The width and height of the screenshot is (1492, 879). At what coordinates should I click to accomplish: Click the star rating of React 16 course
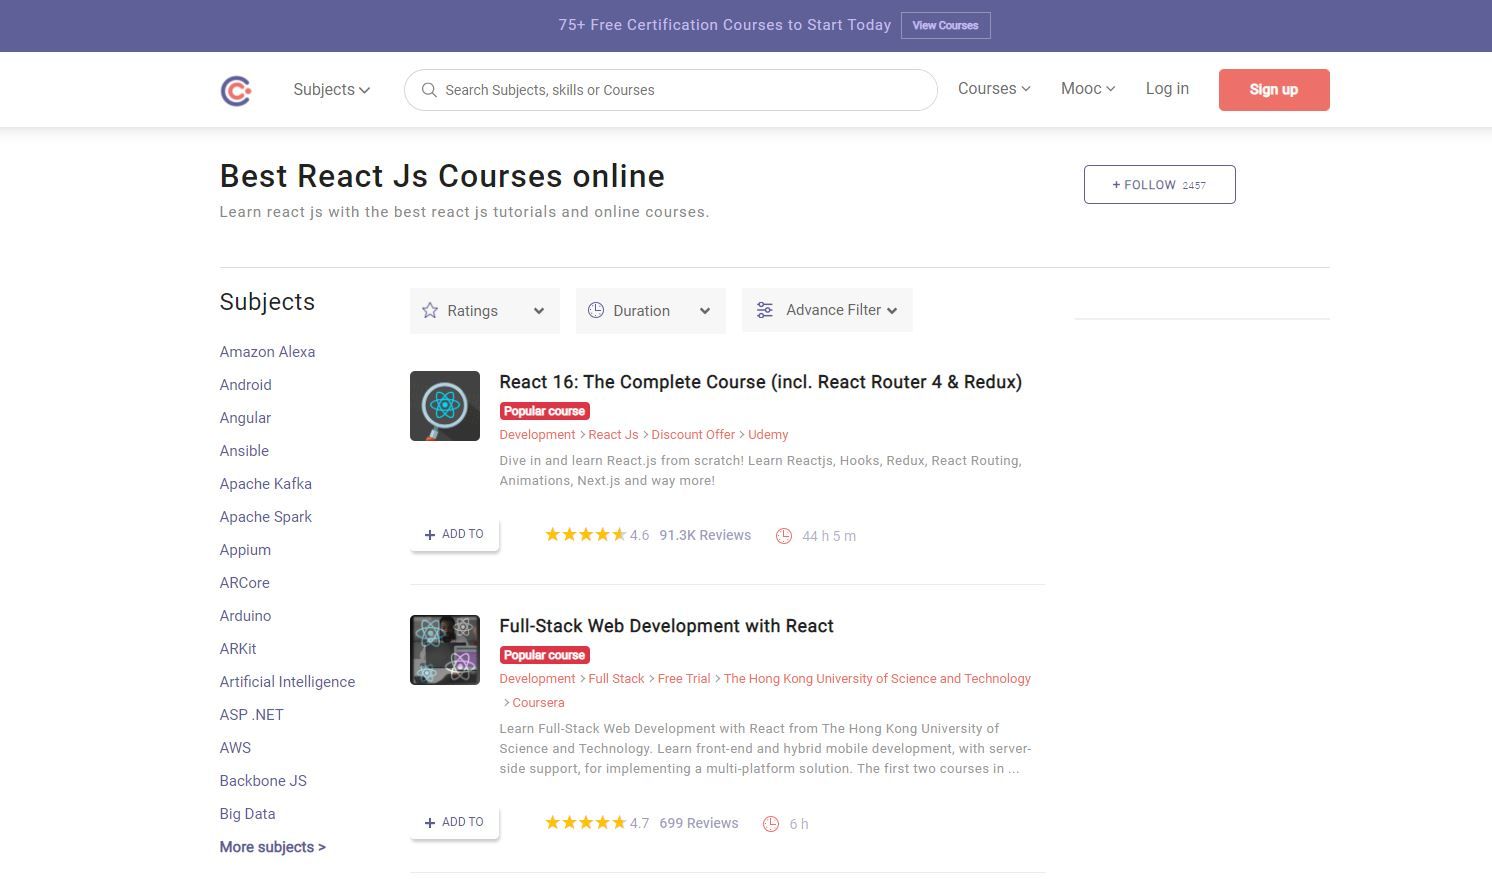point(585,535)
